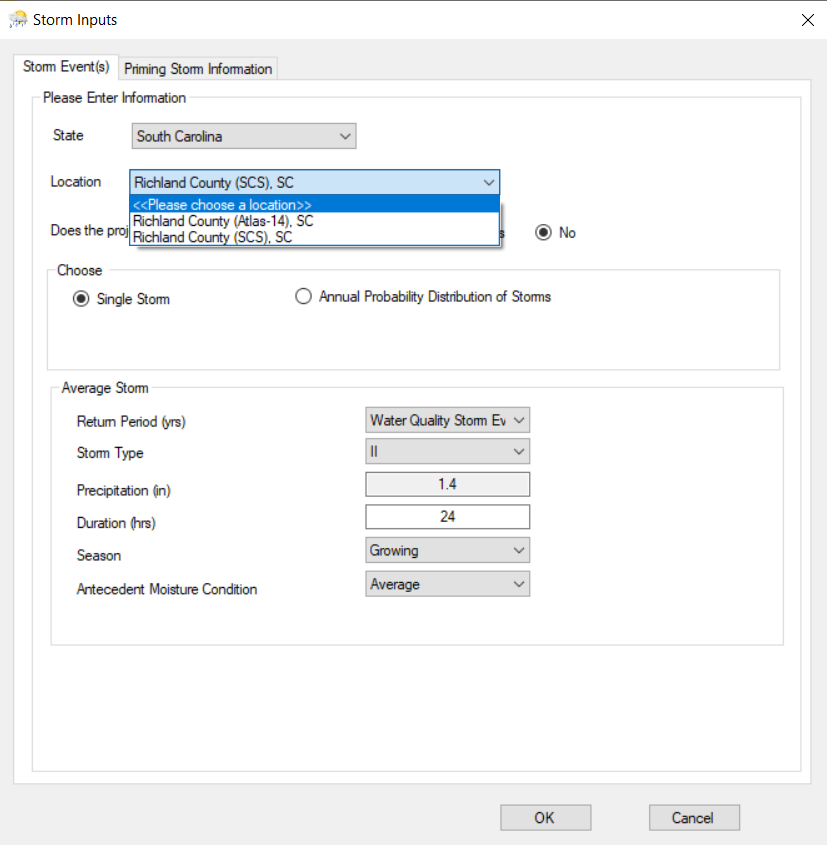Viewport: 827px width, 845px height.
Task: Switch to the Storm Event(s) tab
Action: click(66, 67)
